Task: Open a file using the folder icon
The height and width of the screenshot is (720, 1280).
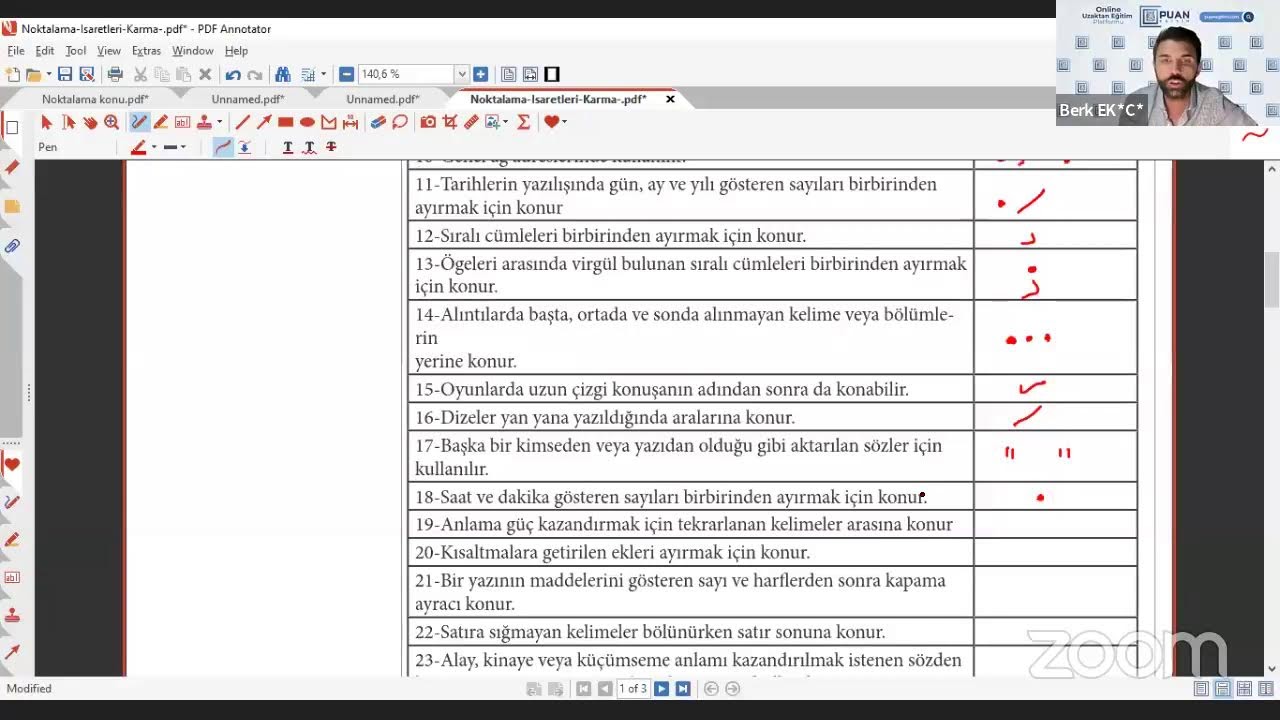Action: click(33, 74)
